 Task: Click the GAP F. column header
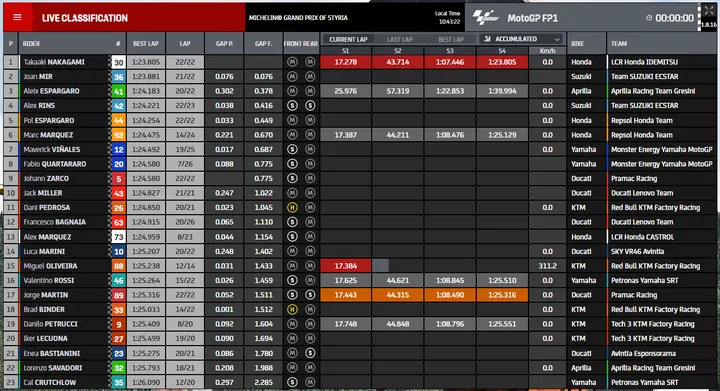point(264,44)
